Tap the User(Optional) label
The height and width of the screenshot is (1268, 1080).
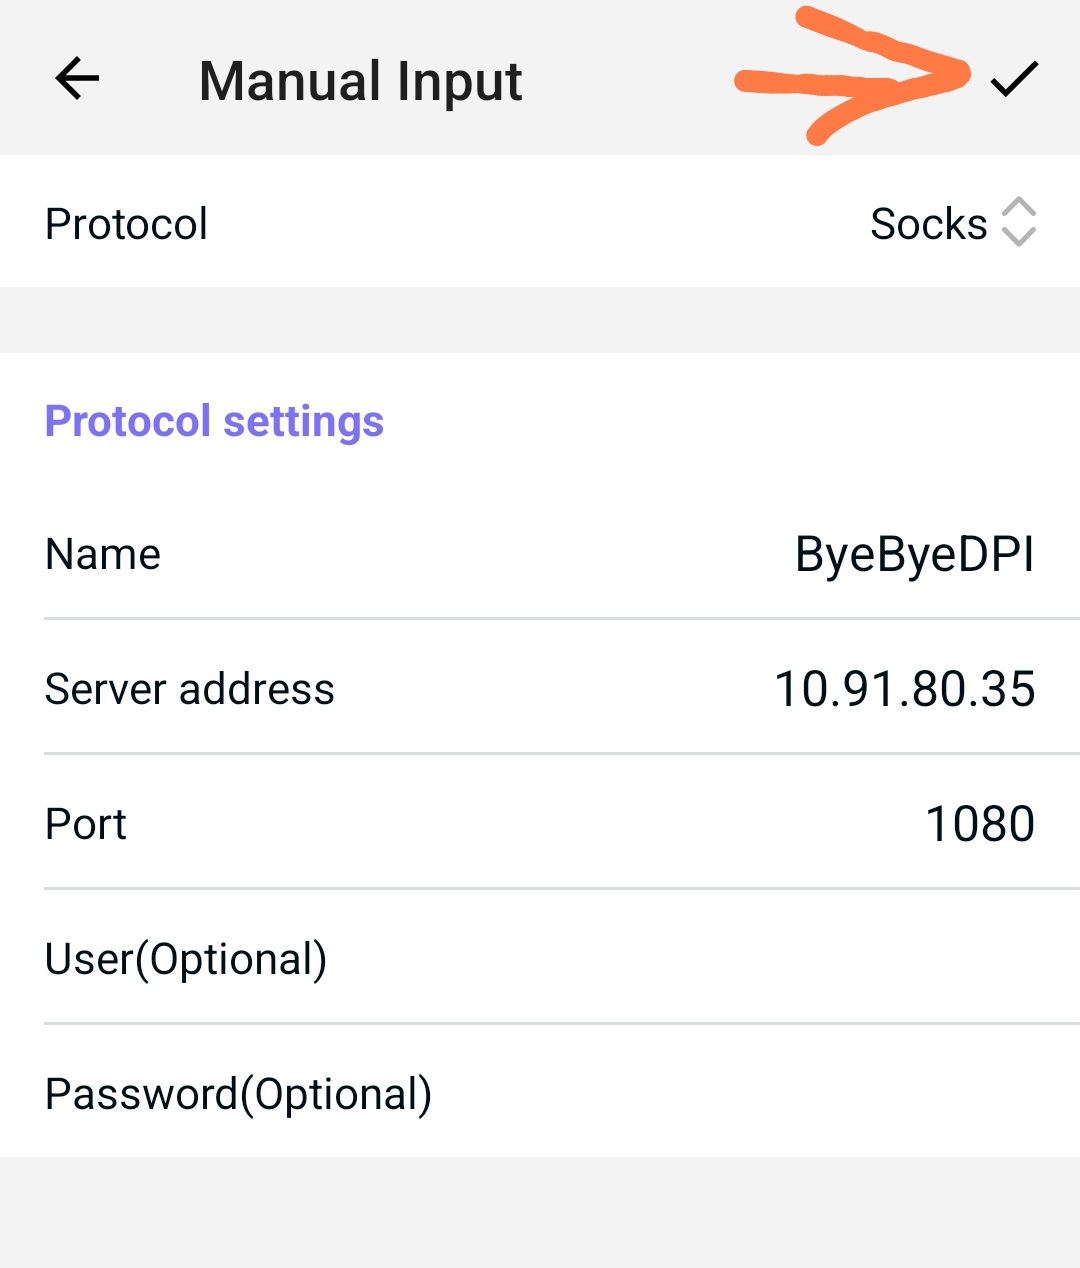point(186,959)
